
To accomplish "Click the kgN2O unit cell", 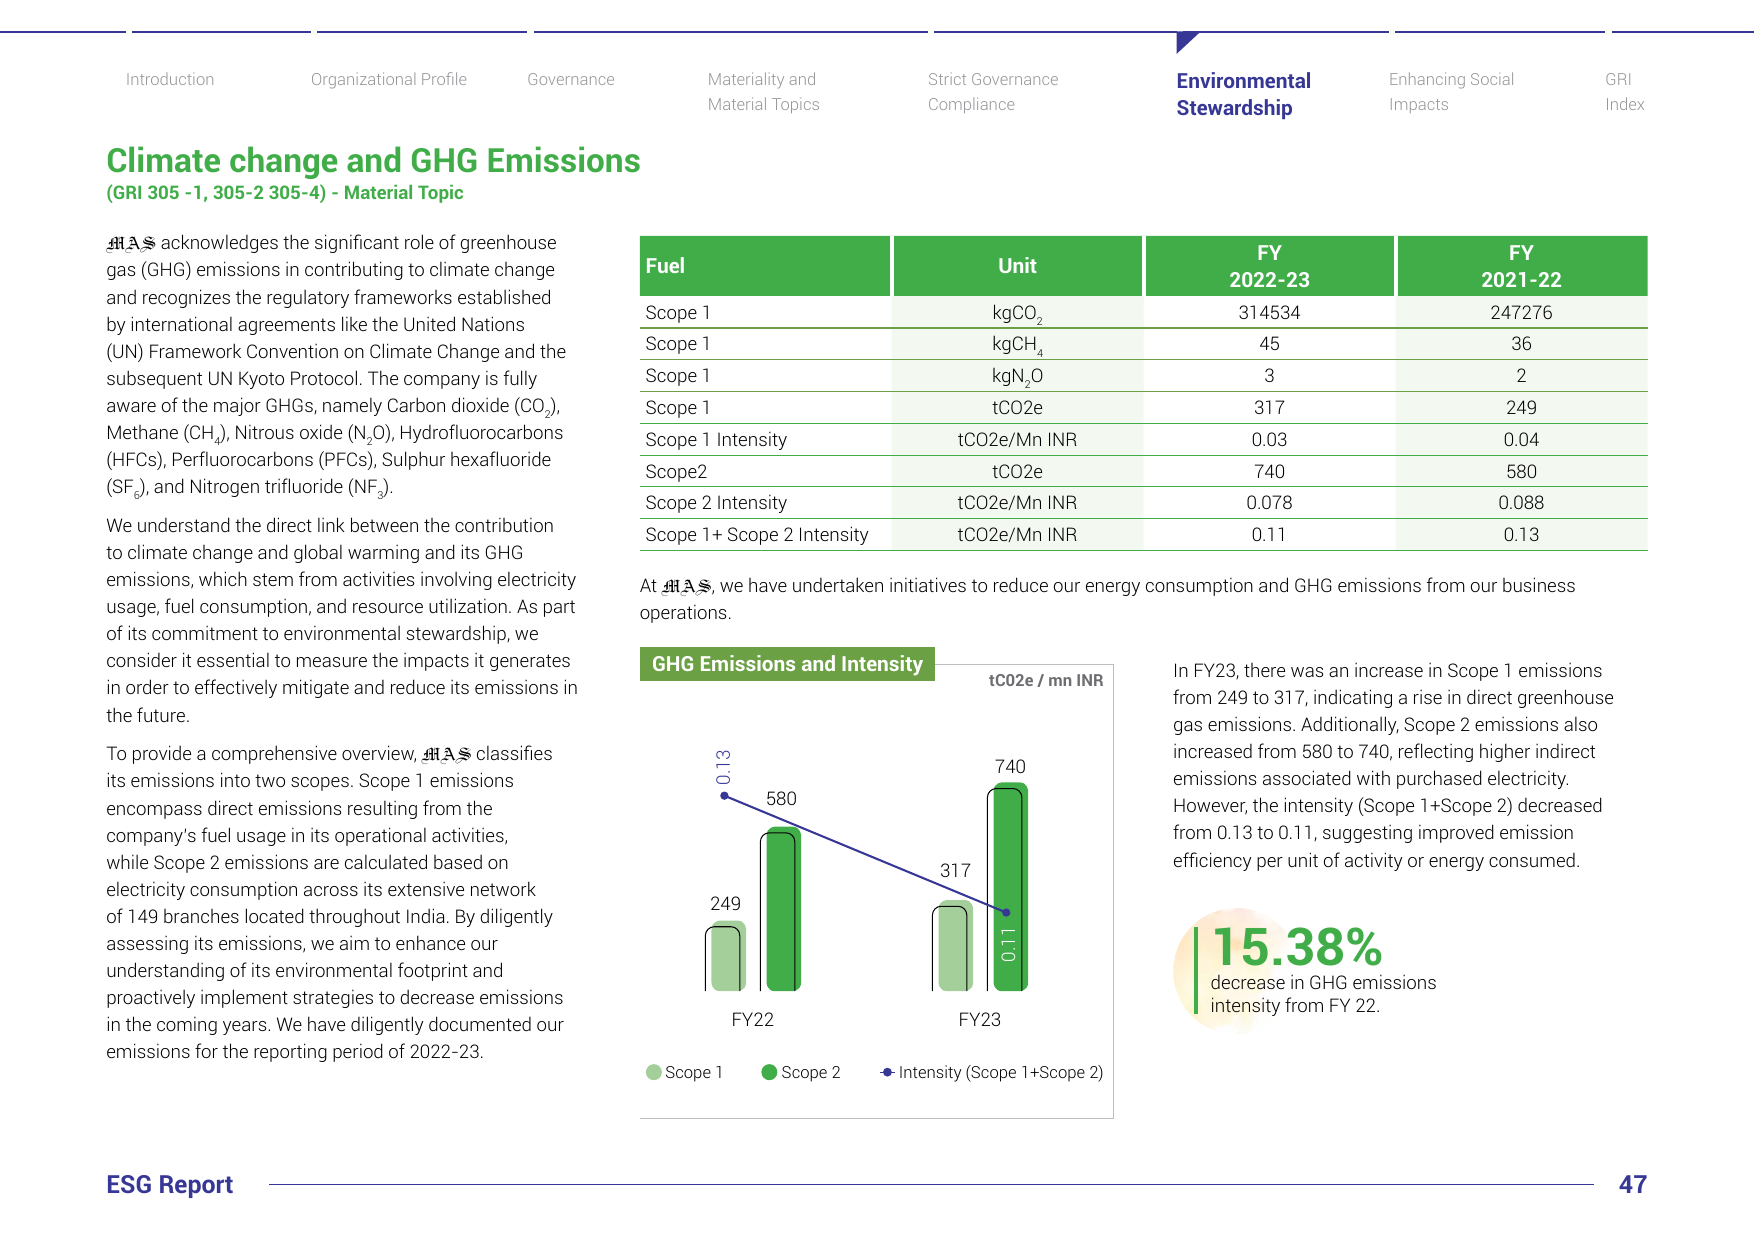I will (1017, 376).
